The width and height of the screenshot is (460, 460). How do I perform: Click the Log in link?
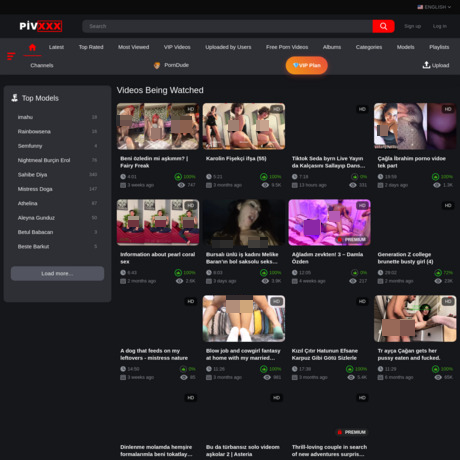pyautogui.click(x=440, y=26)
